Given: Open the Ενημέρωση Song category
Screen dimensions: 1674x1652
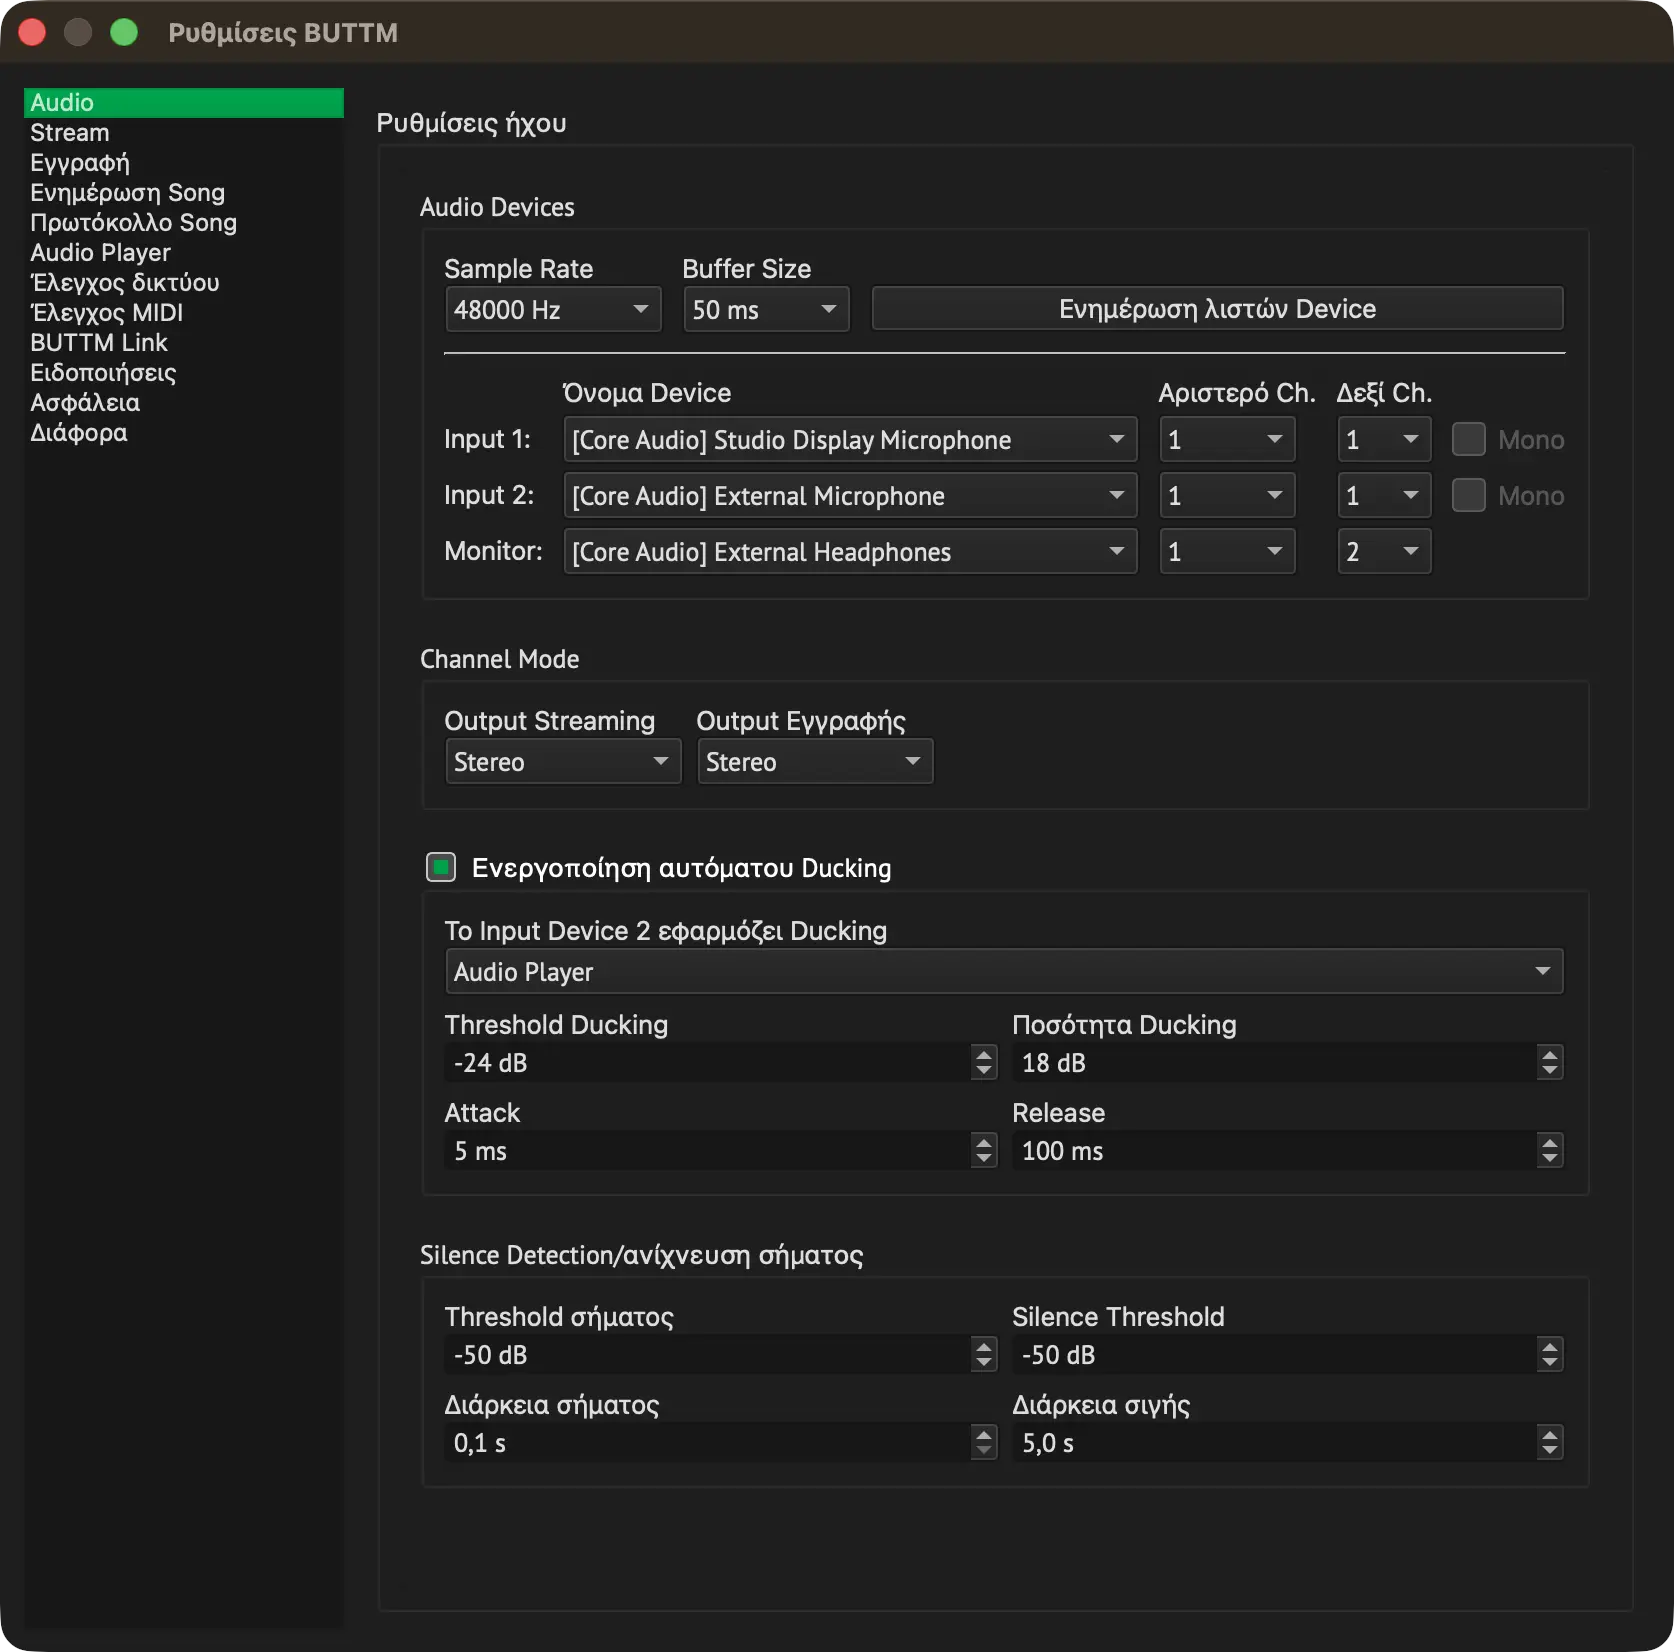Looking at the screenshot, I should (184, 193).
